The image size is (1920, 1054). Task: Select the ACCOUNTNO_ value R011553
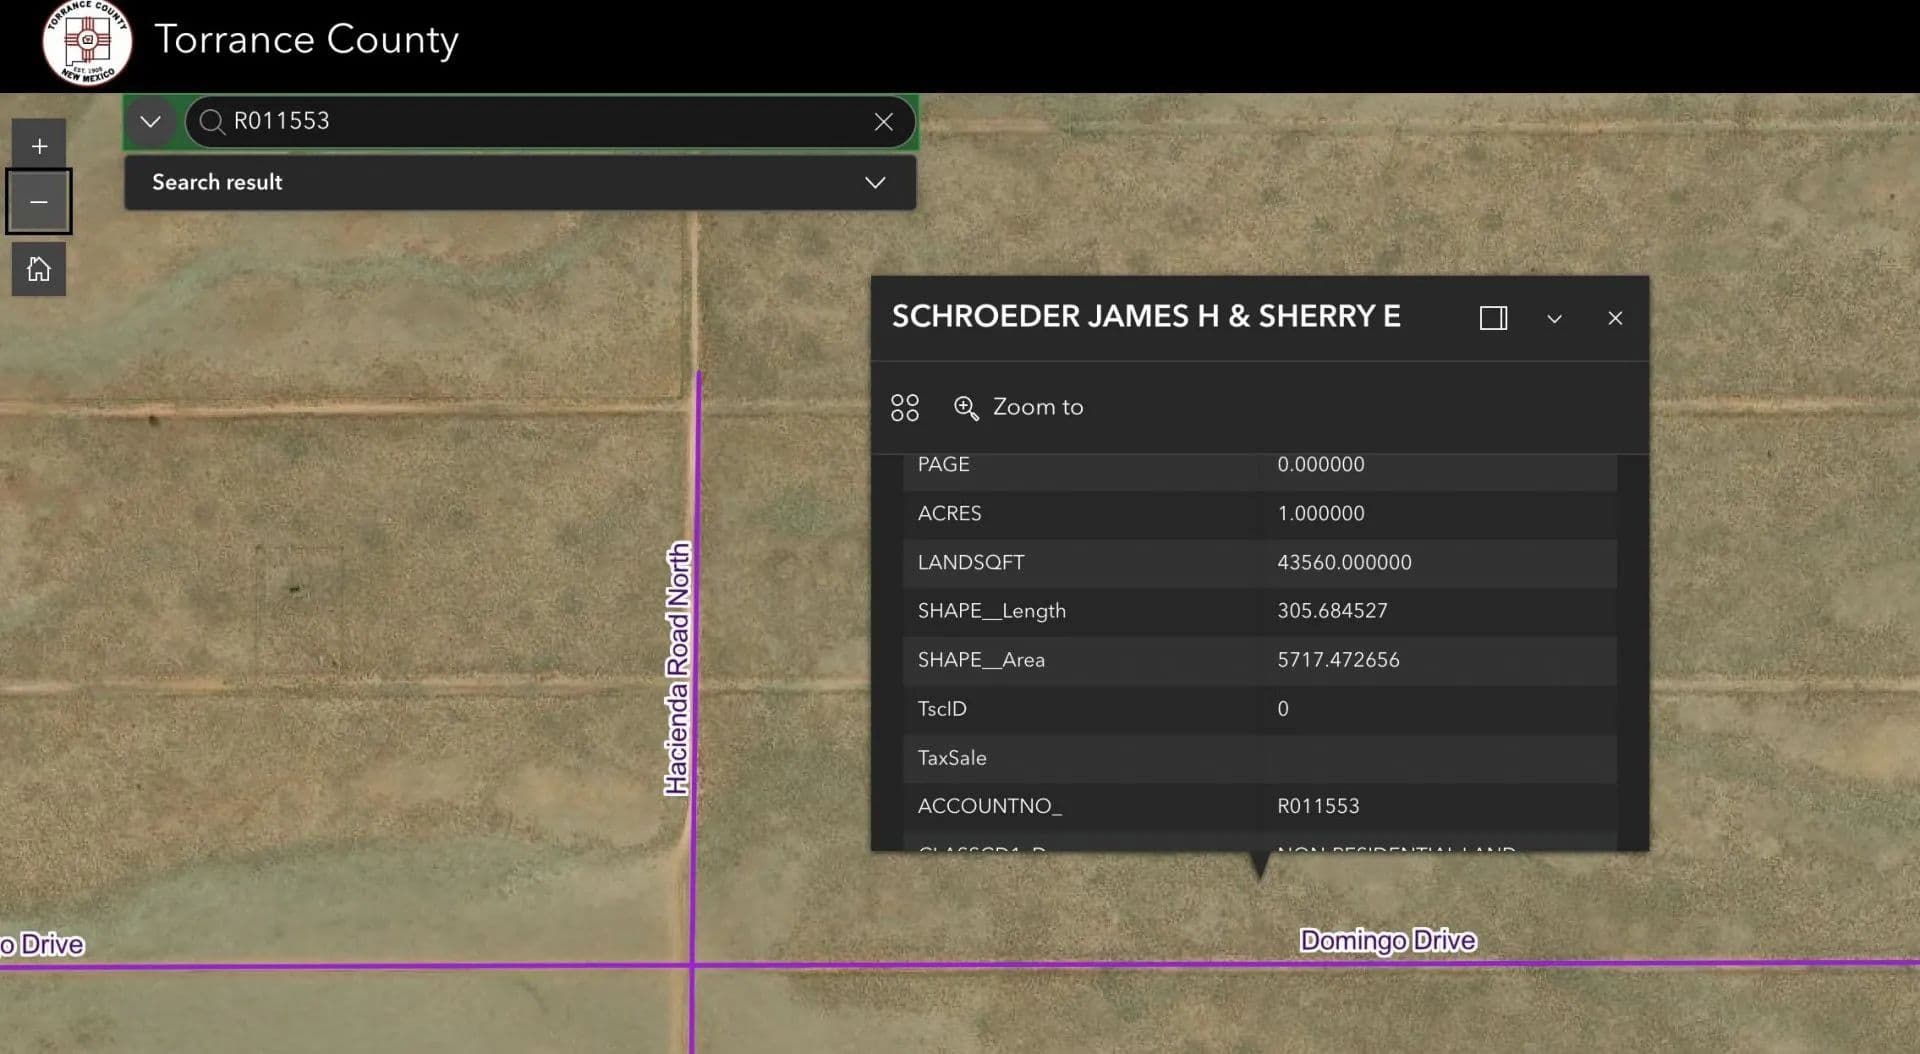click(x=1317, y=806)
